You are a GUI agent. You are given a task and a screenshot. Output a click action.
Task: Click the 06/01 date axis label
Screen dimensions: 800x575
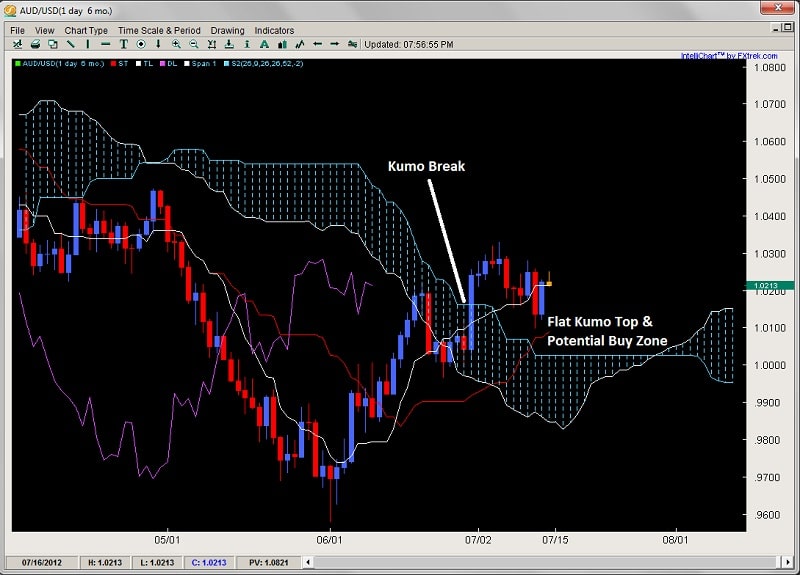point(330,540)
